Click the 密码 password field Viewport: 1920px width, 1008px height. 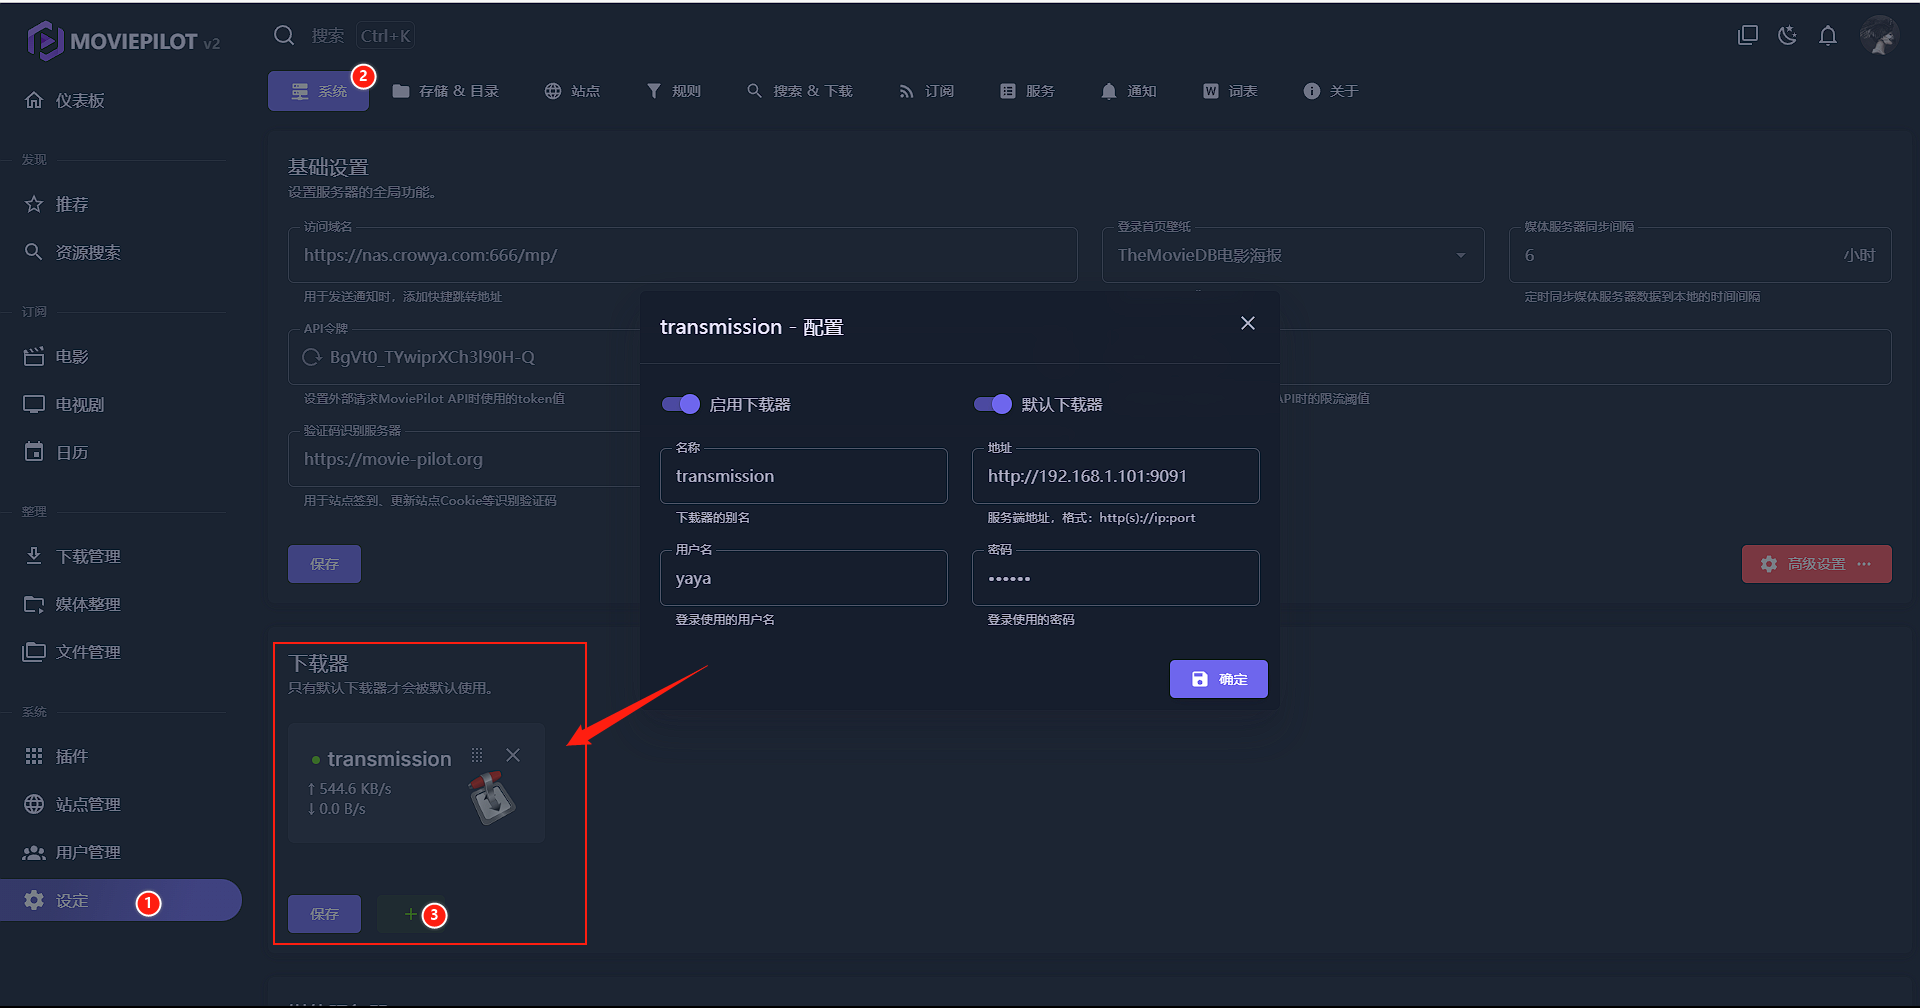[1116, 578]
